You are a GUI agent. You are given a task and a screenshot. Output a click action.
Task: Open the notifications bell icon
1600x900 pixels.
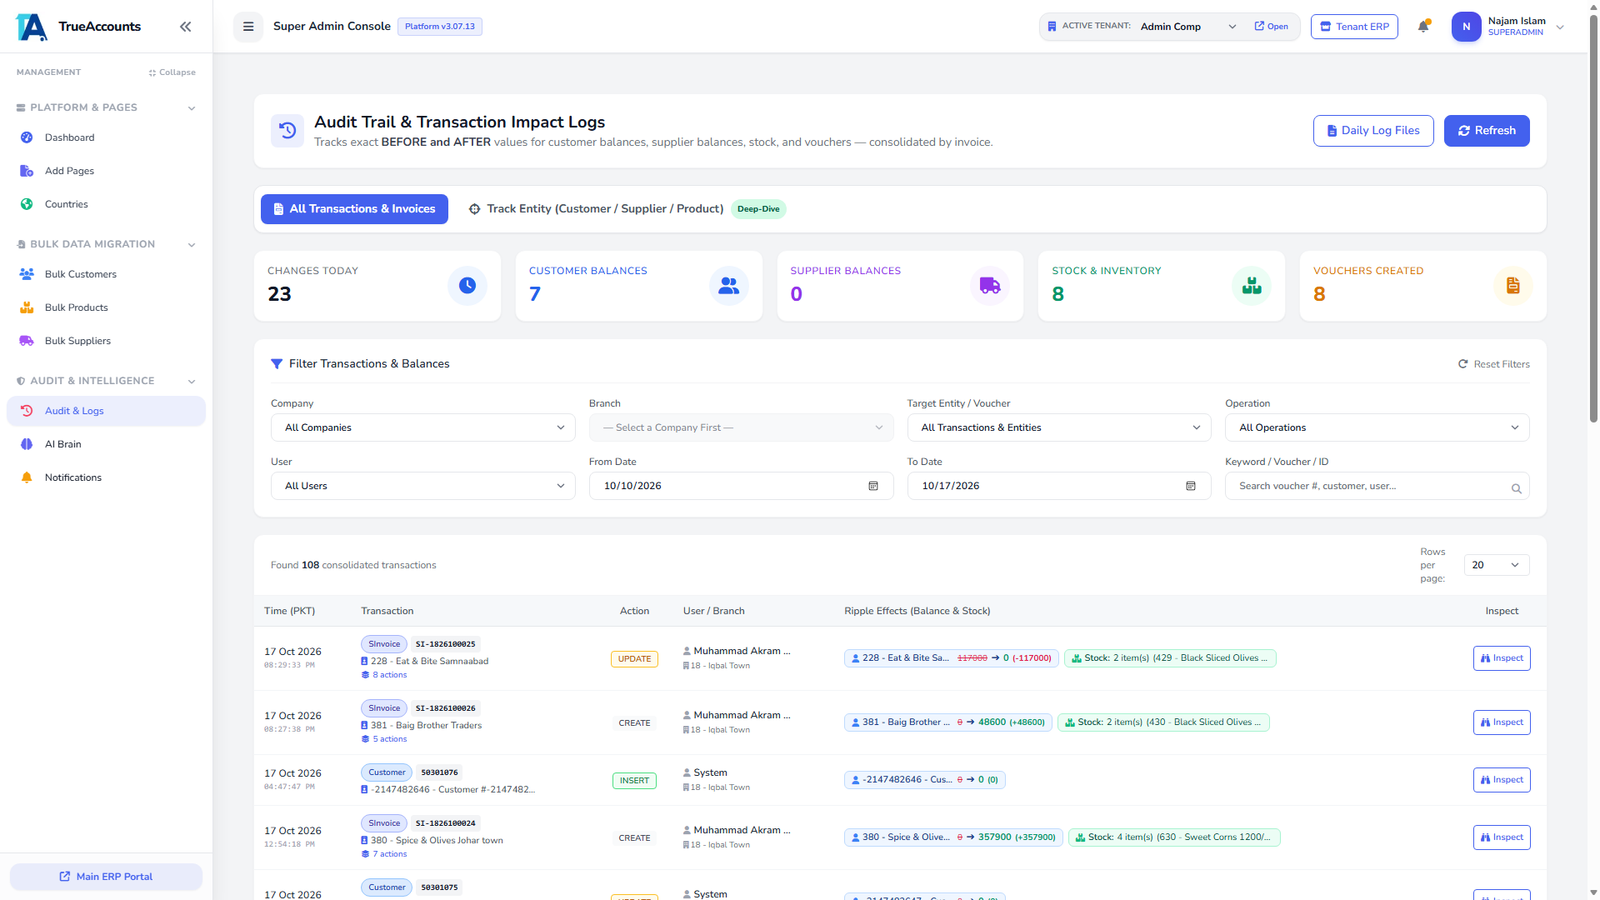click(x=1423, y=27)
